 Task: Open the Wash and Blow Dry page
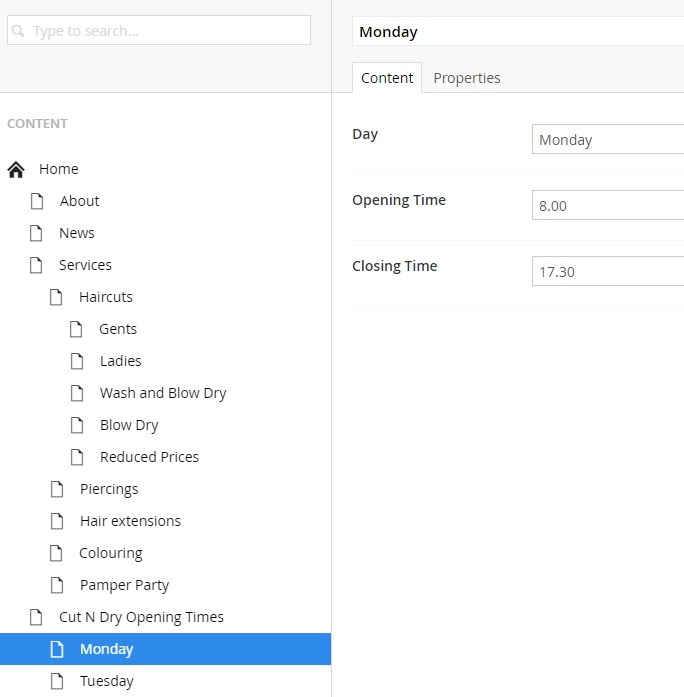click(163, 393)
